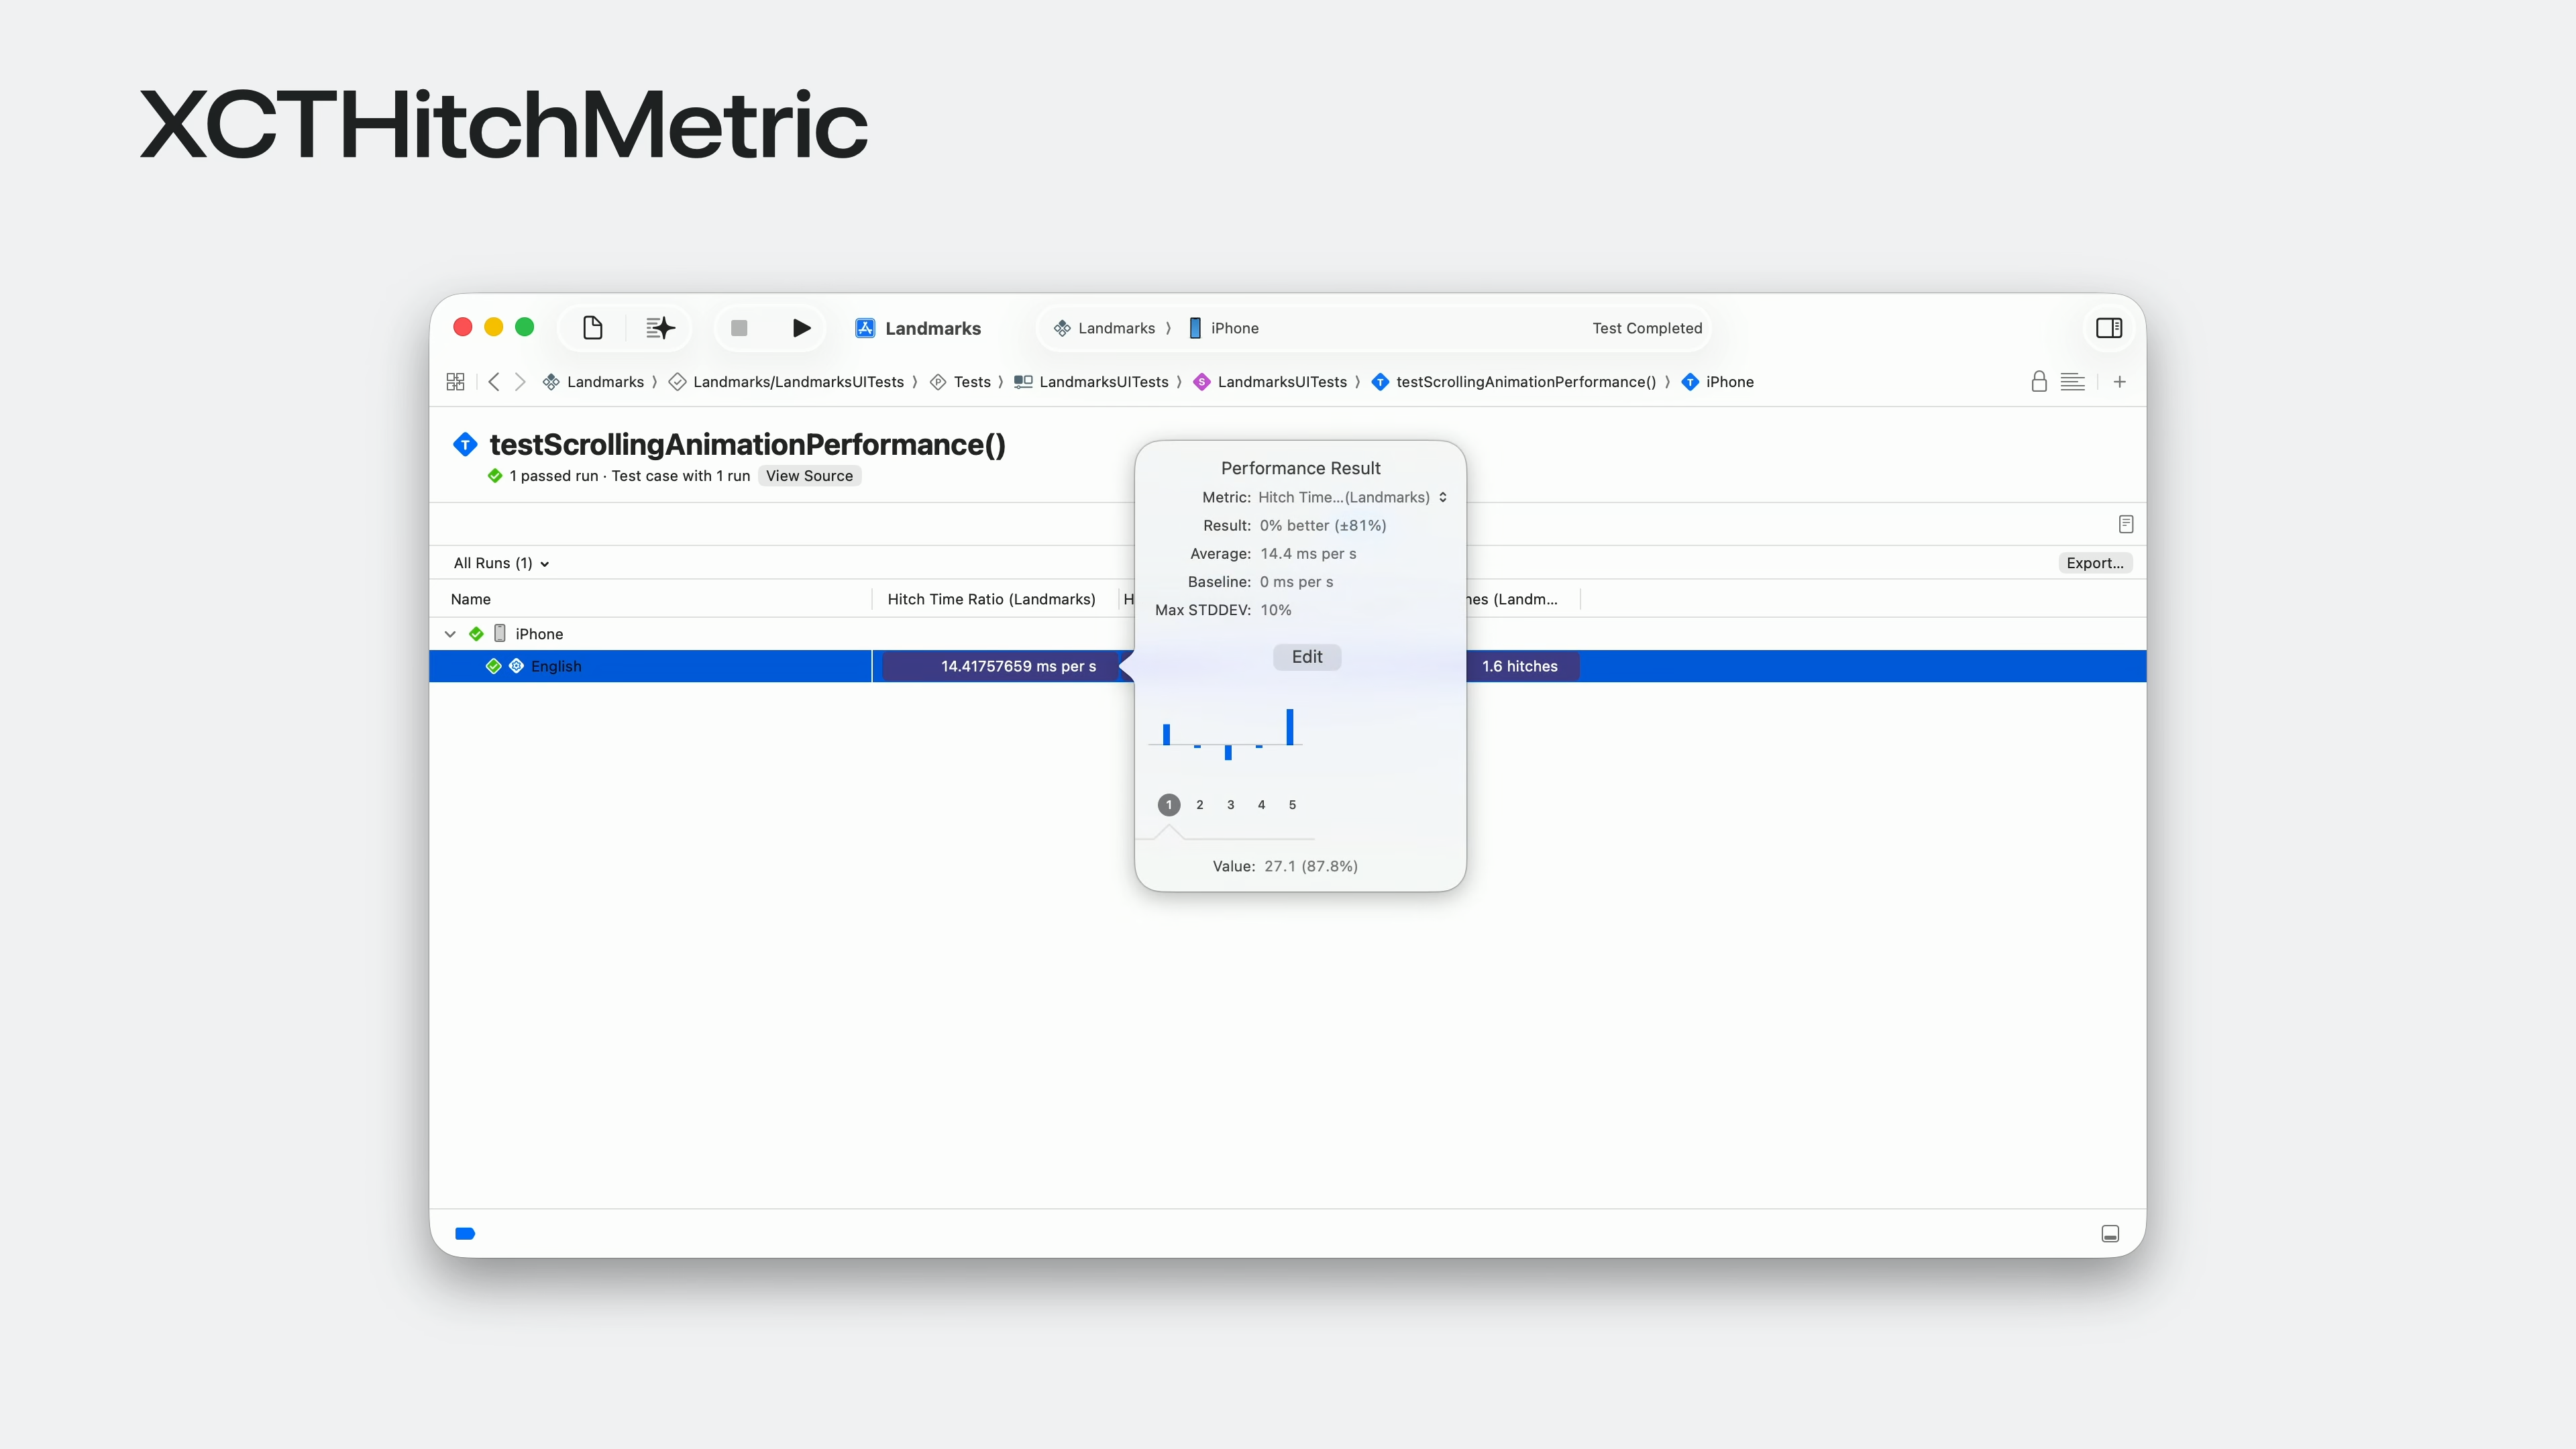Click the Run play button in toolbar
This screenshot has width=2576, height=1449.
pyautogui.click(x=801, y=328)
